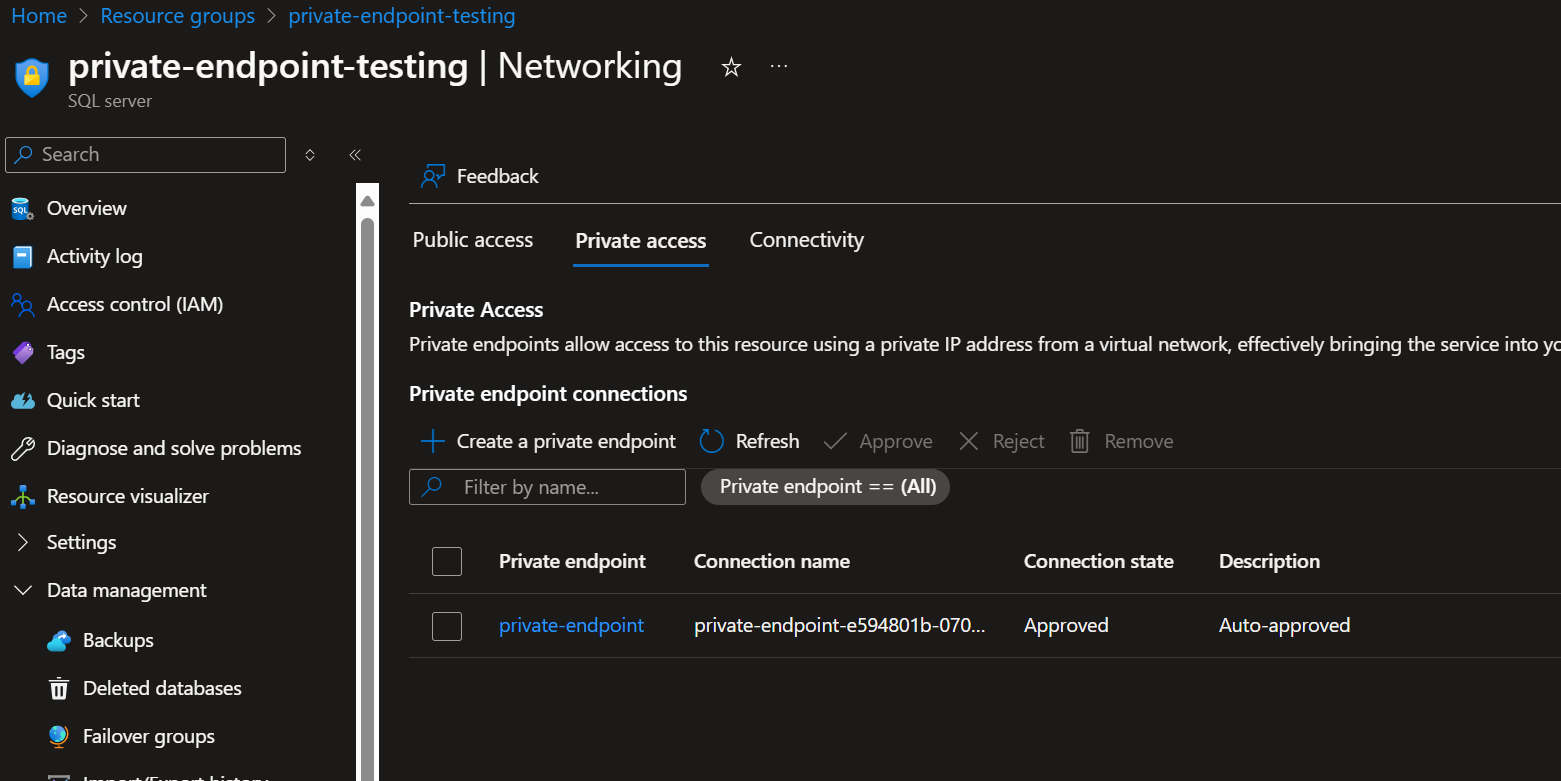The width and height of the screenshot is (1561, 781).
Task: Click Create a private endpoint label
Action: (x=566, y=441)
